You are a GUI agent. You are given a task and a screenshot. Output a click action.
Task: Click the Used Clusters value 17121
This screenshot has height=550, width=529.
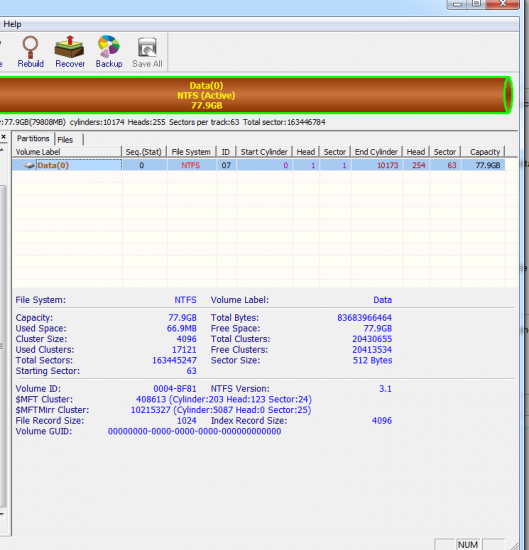[184, 350]
